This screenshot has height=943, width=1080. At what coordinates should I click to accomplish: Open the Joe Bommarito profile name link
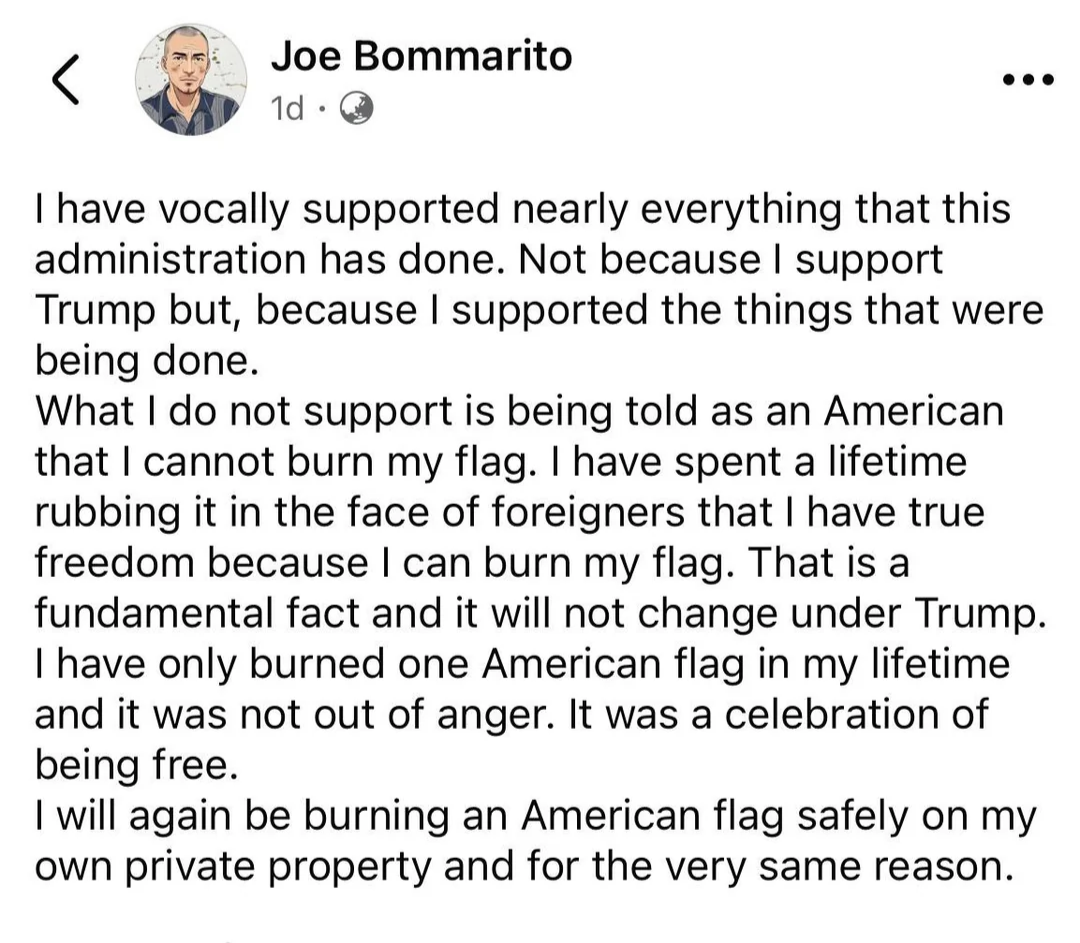(421, 56)
